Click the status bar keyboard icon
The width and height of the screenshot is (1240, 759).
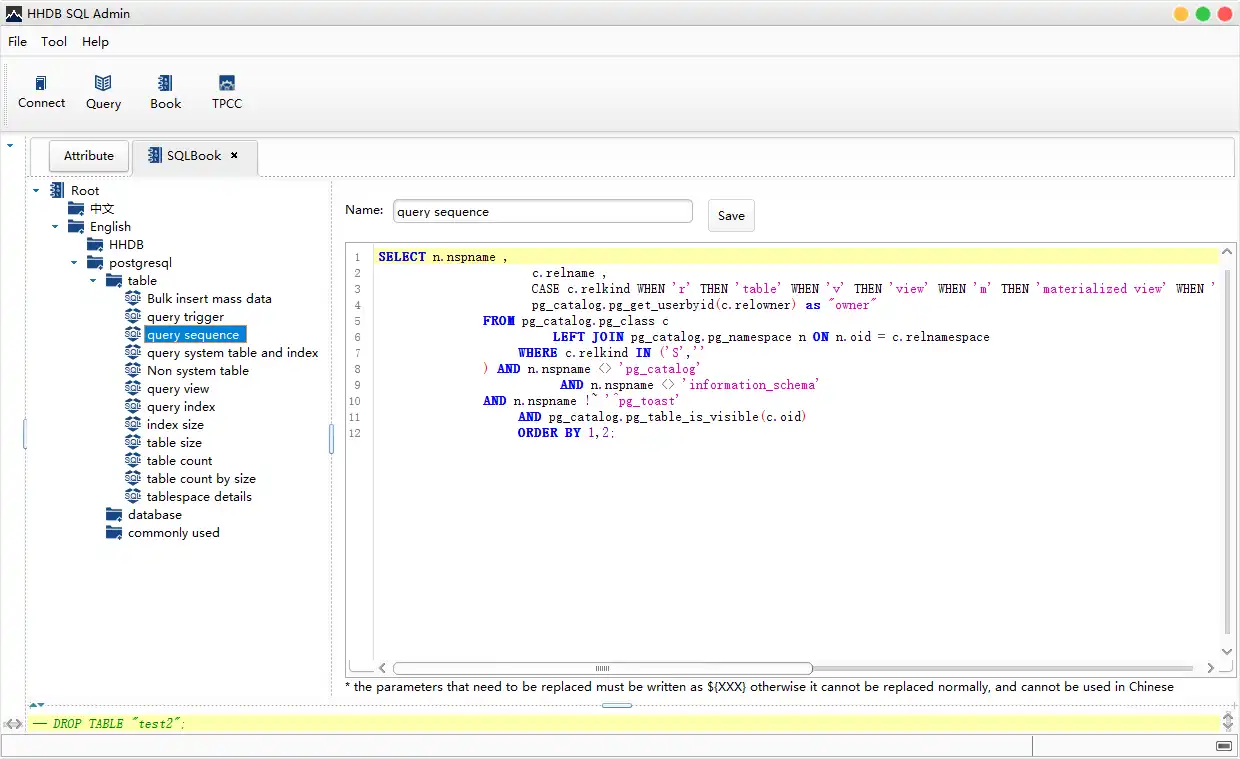click(x=1224, y=746)
